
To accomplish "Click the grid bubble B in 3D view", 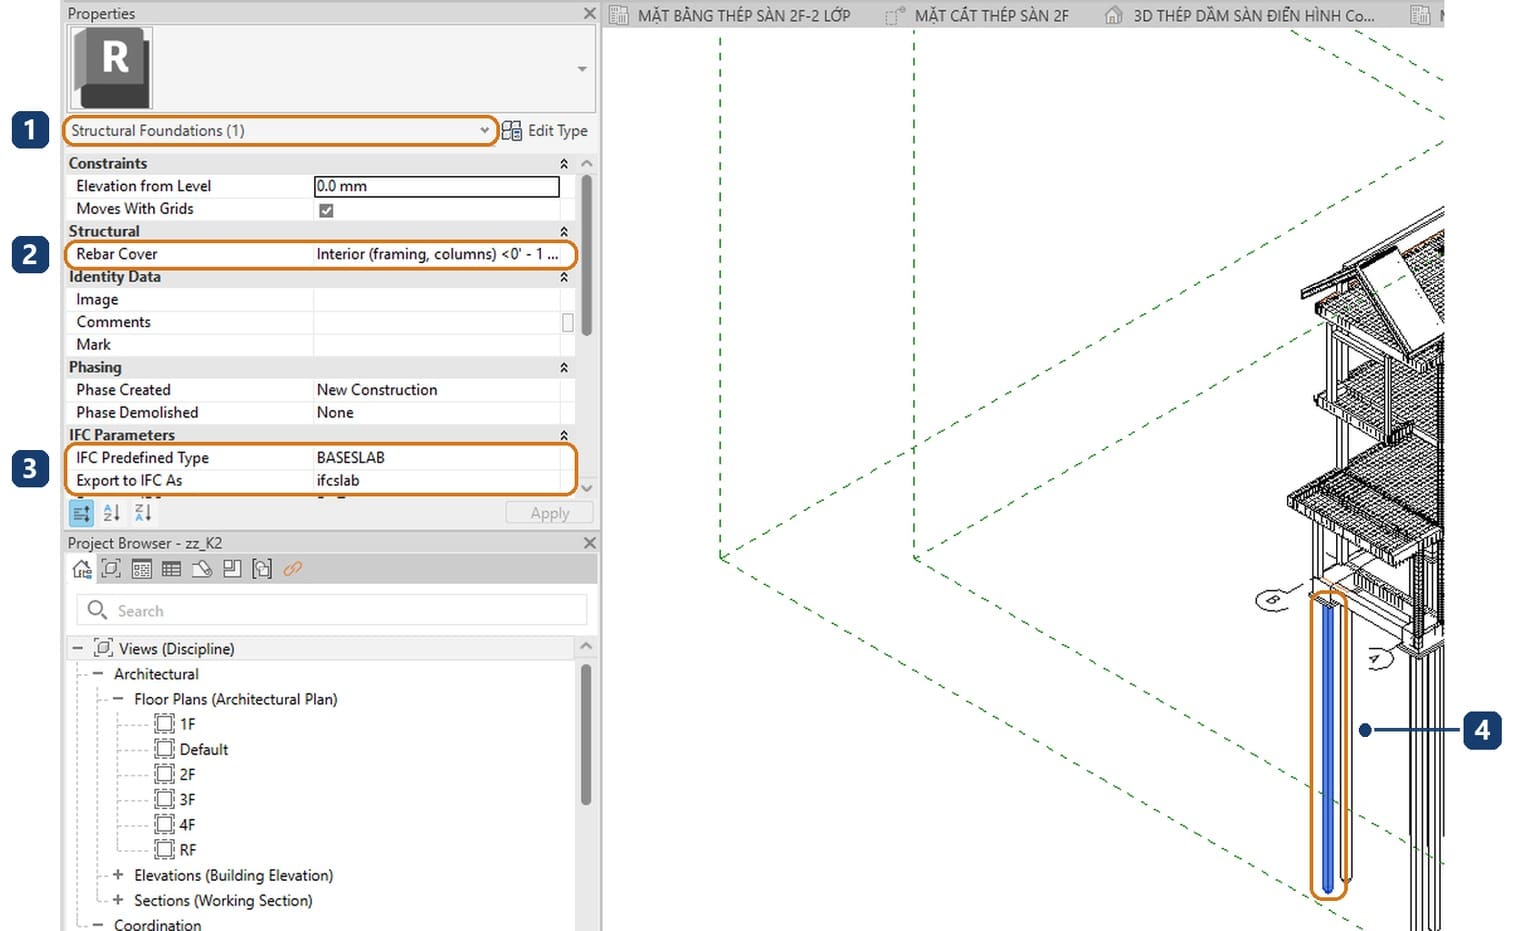I will click(x=1273, y=601).
